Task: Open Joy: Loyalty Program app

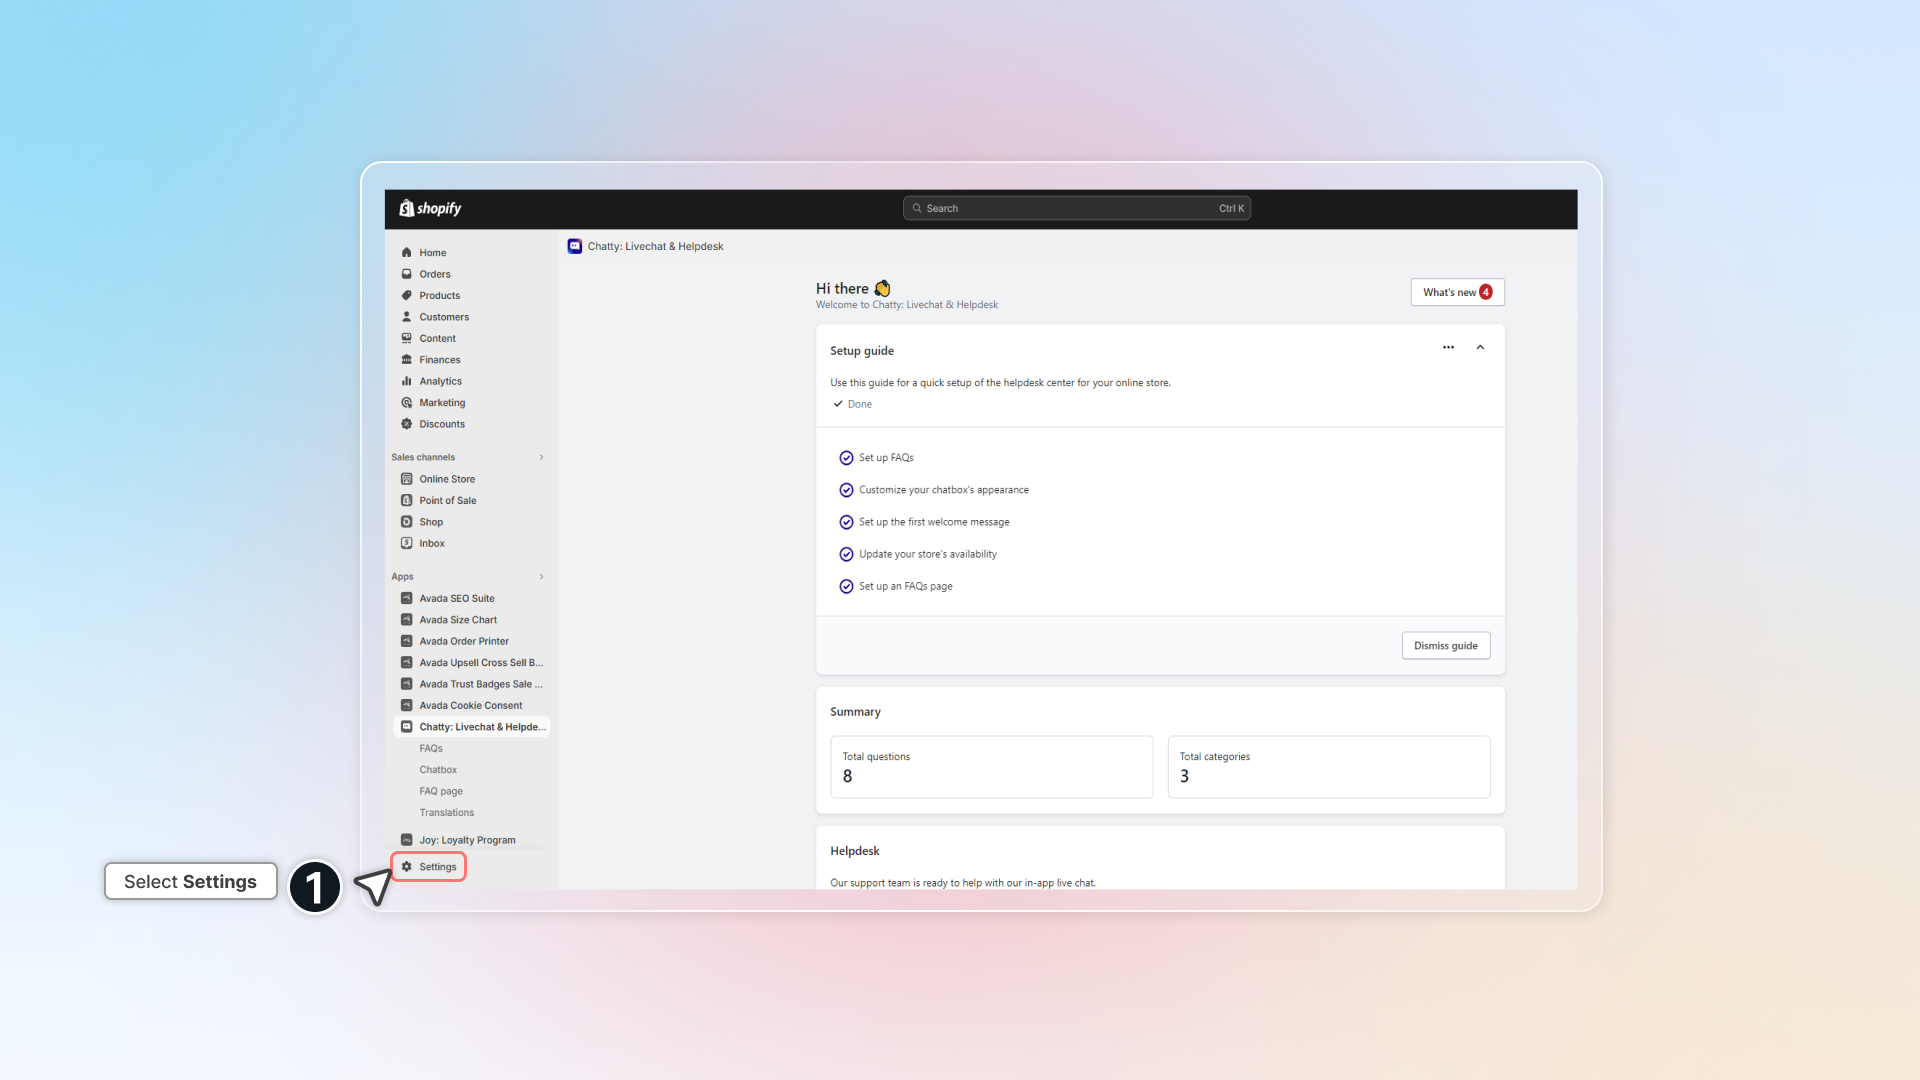Action: tap(466, 840)
